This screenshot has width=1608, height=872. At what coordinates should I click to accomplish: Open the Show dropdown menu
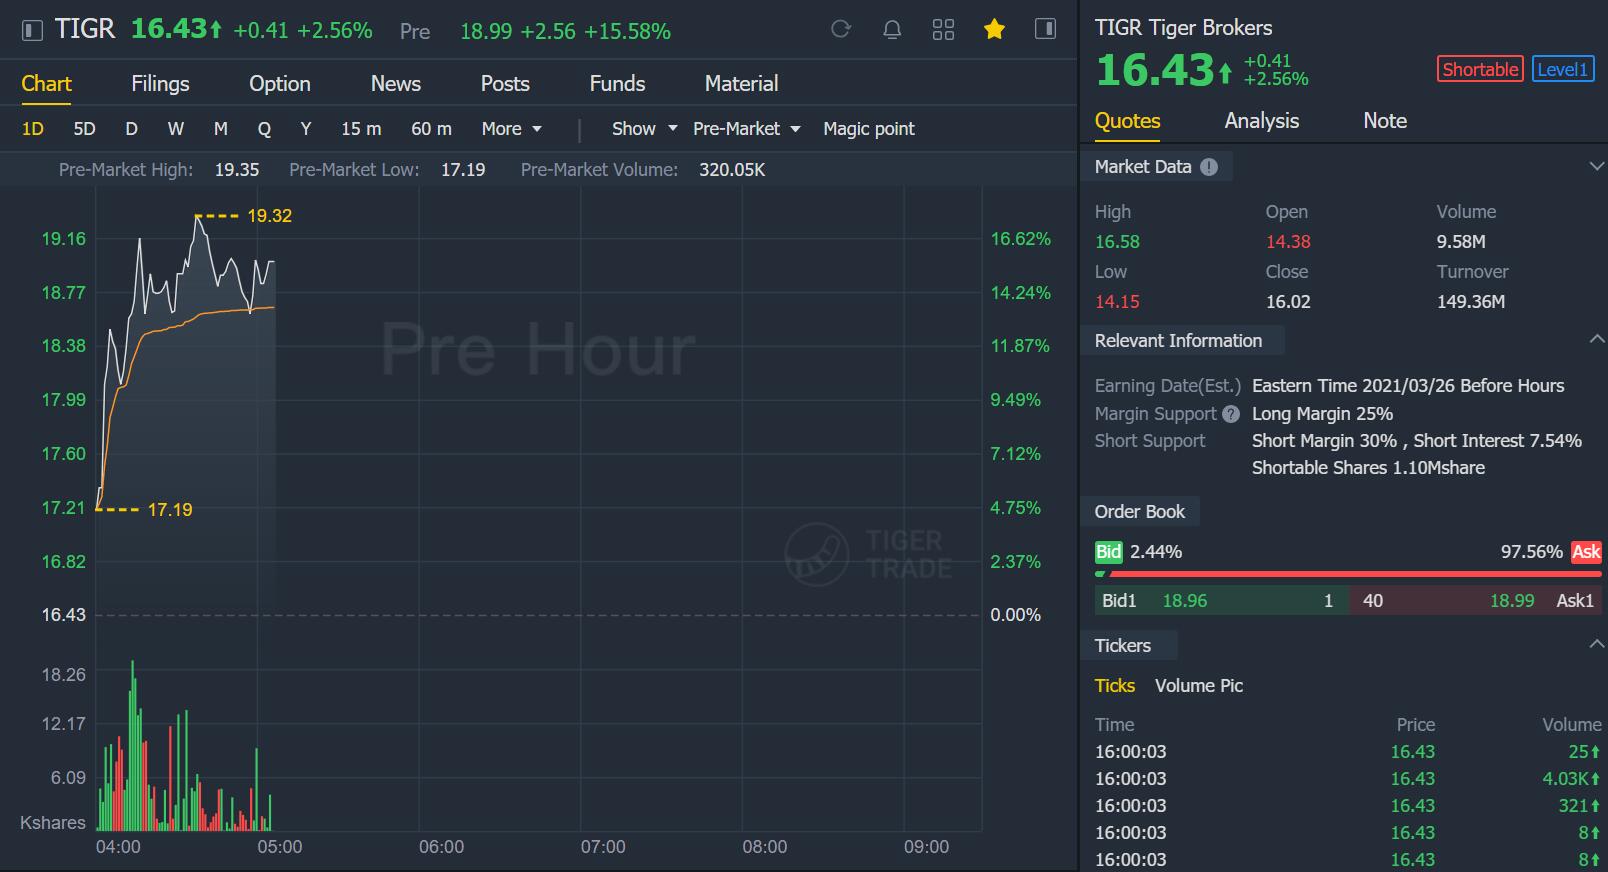(x=644, y=129)
